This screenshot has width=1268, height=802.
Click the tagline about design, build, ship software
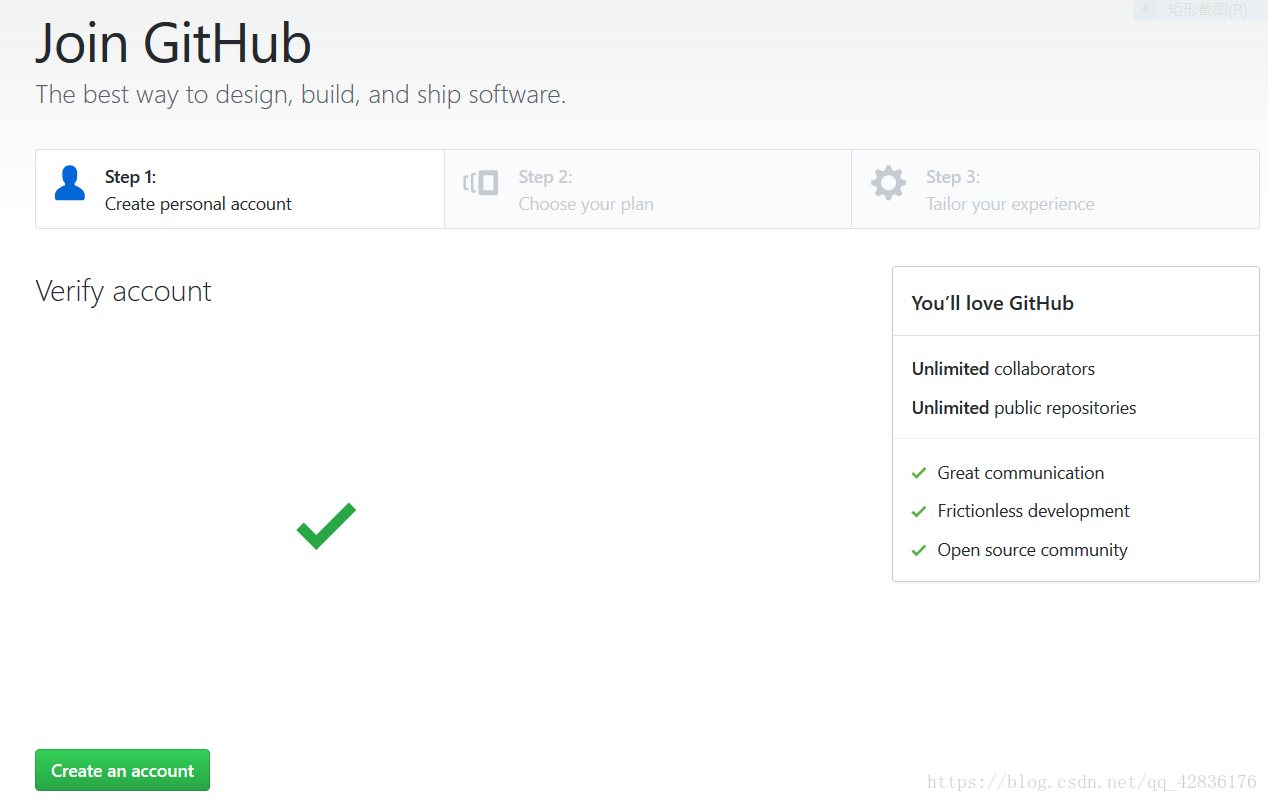(x=301, y=95)
